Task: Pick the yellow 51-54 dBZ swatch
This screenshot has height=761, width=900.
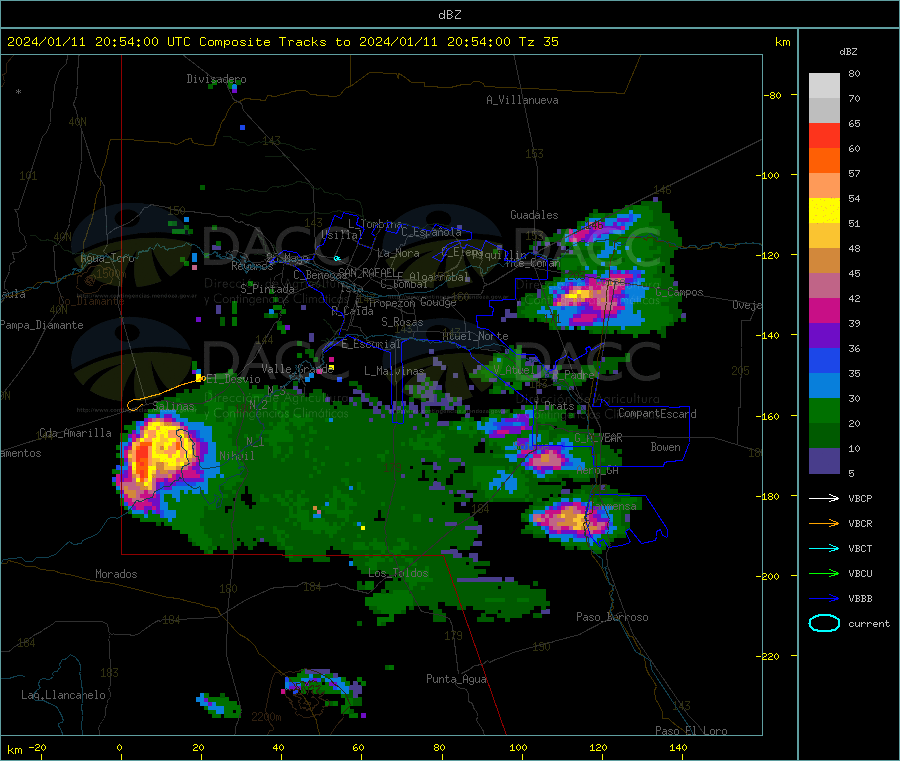Action: pyautogui.click(x=824, y=211)
